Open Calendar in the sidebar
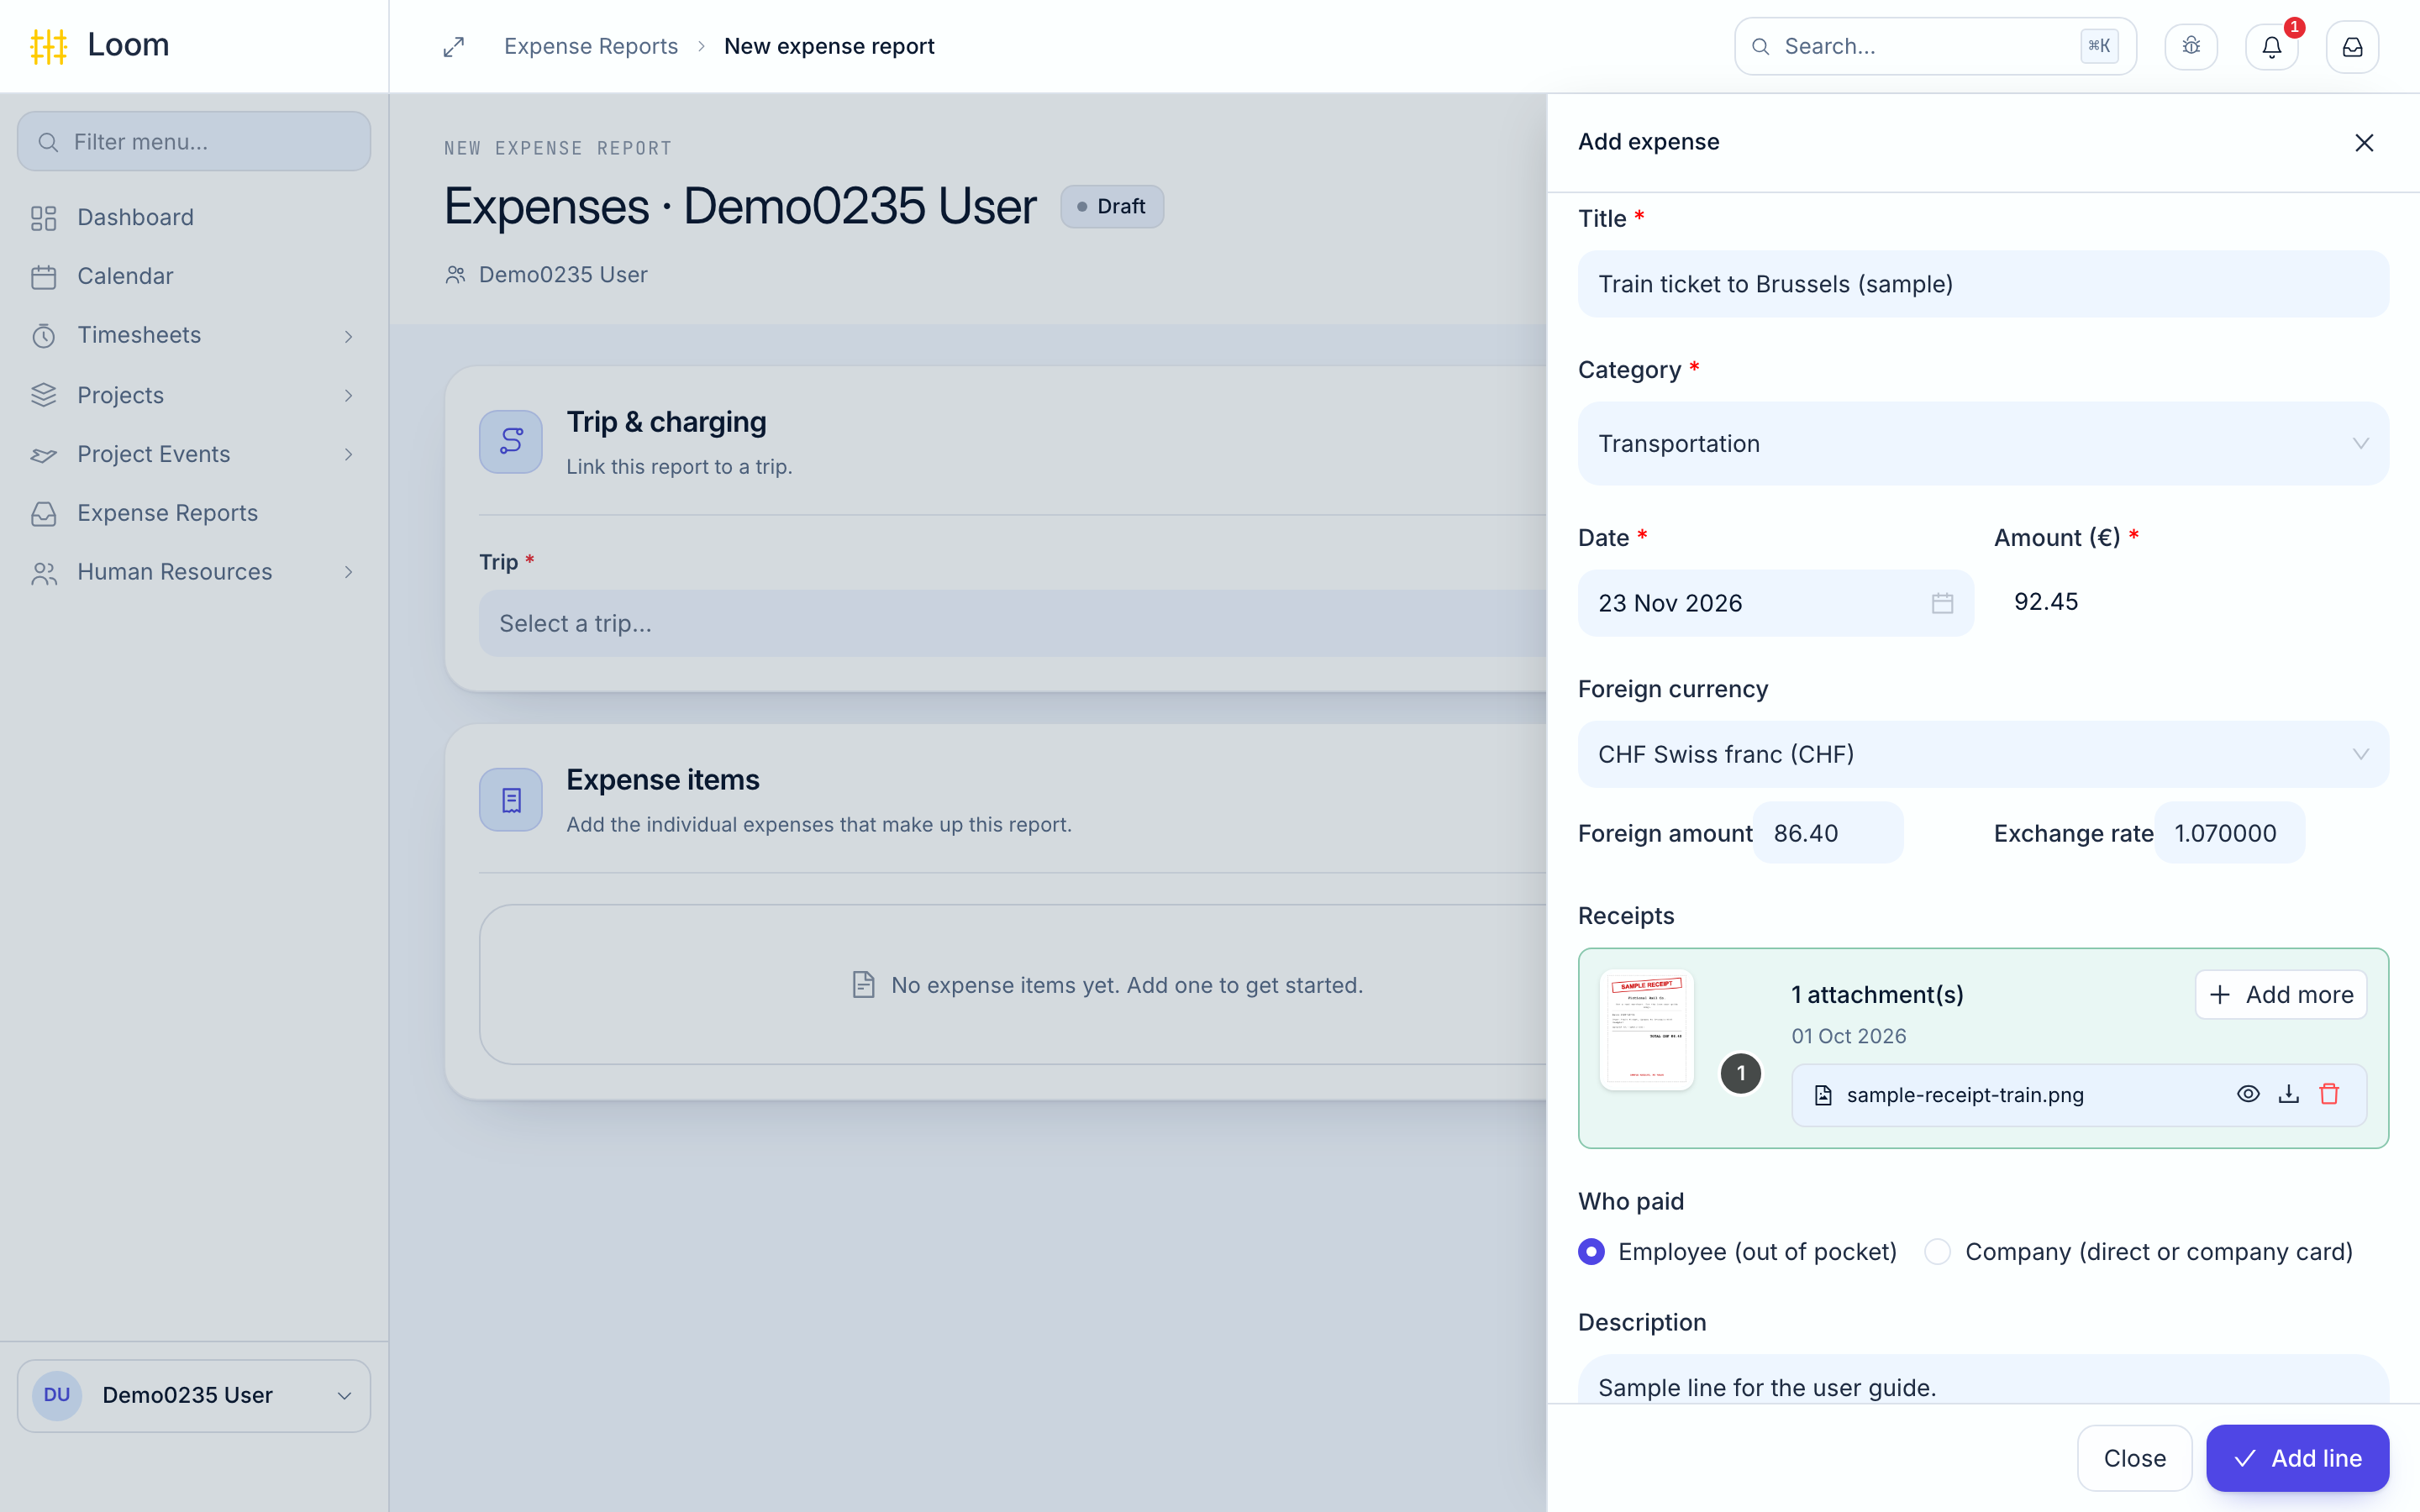This screenshot has height=1512, width=2420. [x=193, y=276]
